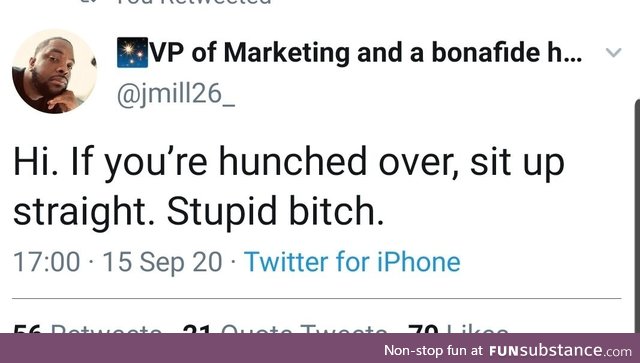Open the tweet author's profile photo
Image resolution: width=640 pixels, height=363 pixels.
pos(54,71)
